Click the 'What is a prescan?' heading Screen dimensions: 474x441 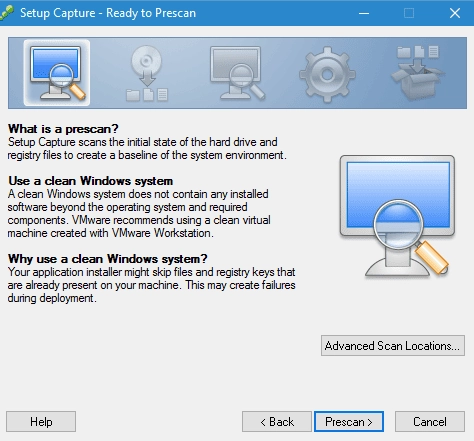pyautogui.click(x=63, y=129)
